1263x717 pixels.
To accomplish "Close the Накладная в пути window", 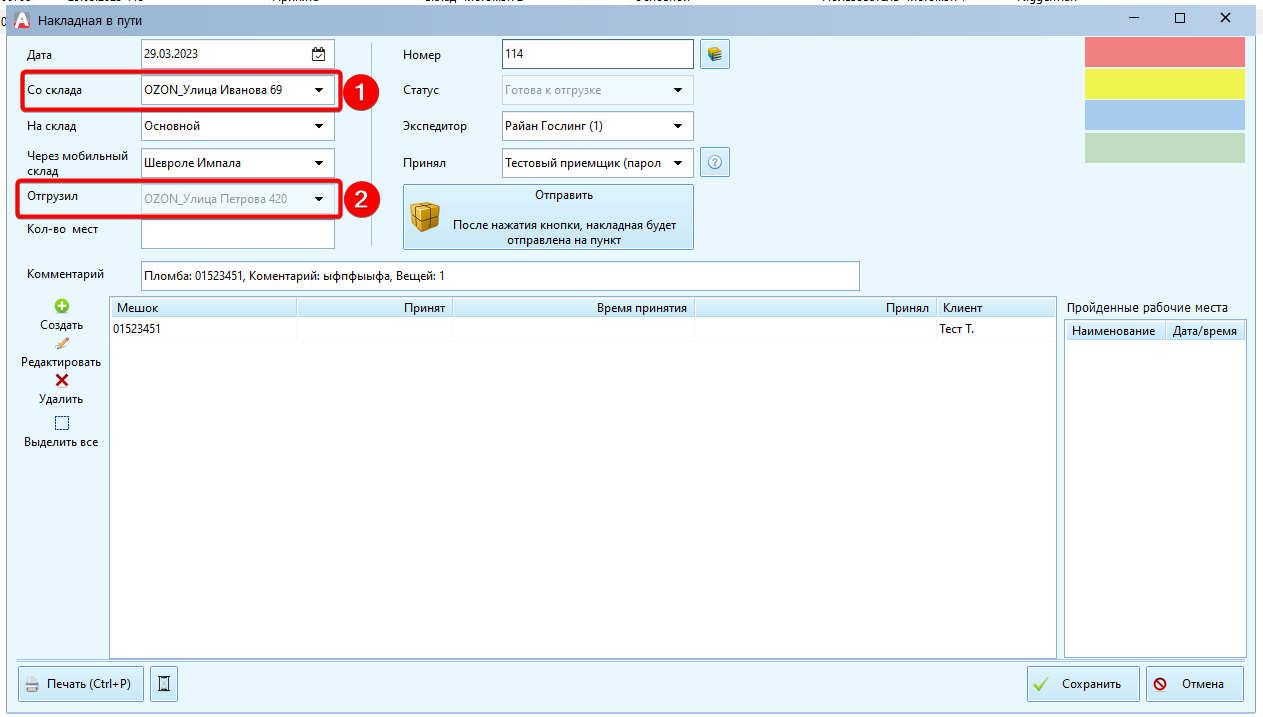I will [x=1226, y=18].
